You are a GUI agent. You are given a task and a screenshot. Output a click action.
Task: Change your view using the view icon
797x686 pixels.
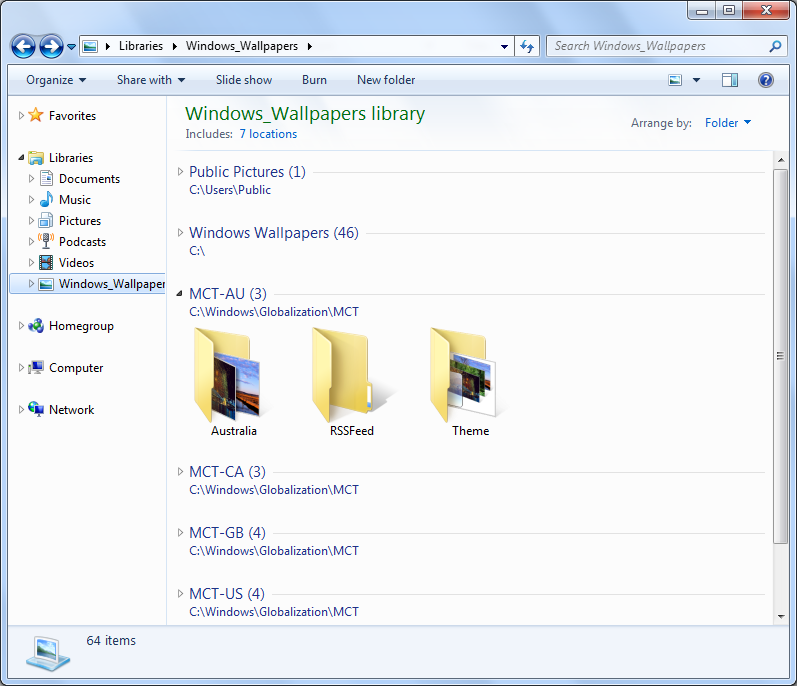tap(675, 80)
